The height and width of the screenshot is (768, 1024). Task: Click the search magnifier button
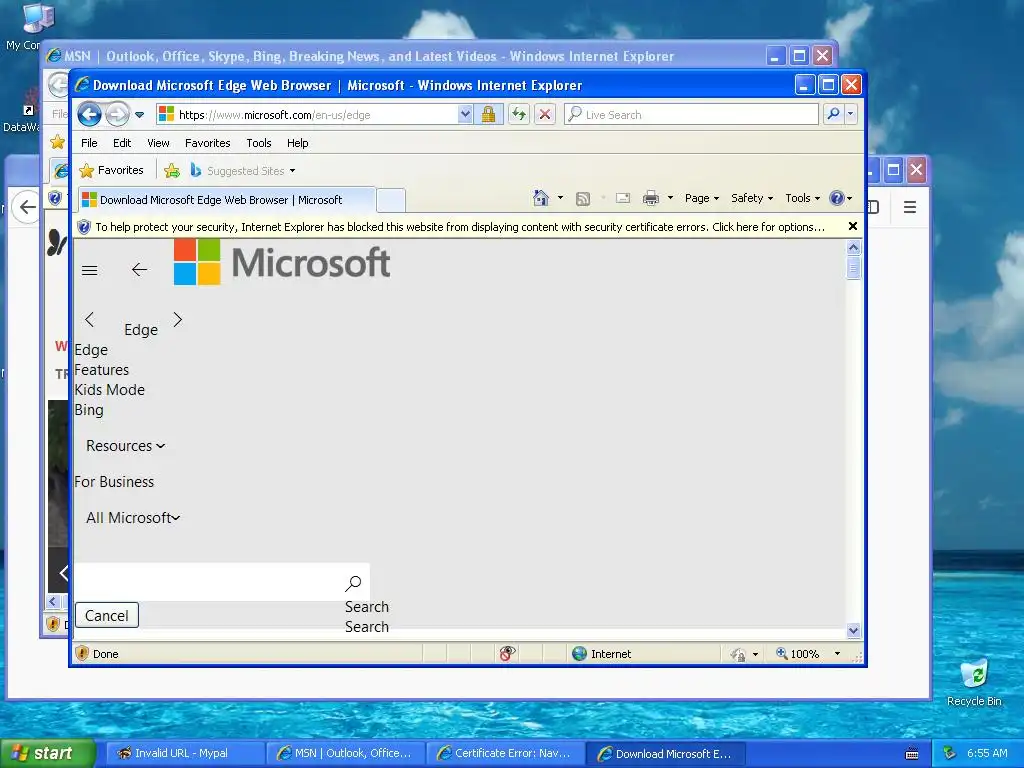[833, 114]
